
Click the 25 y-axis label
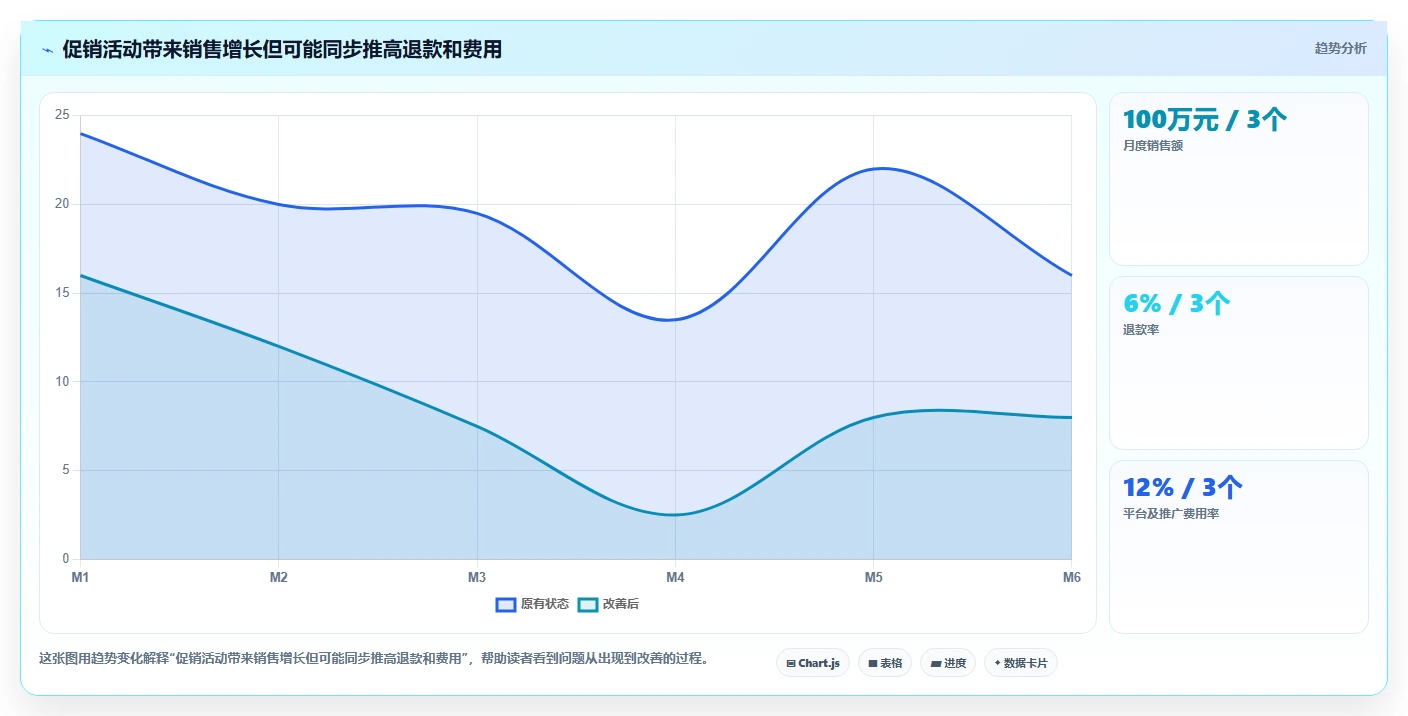coord(62,115)
